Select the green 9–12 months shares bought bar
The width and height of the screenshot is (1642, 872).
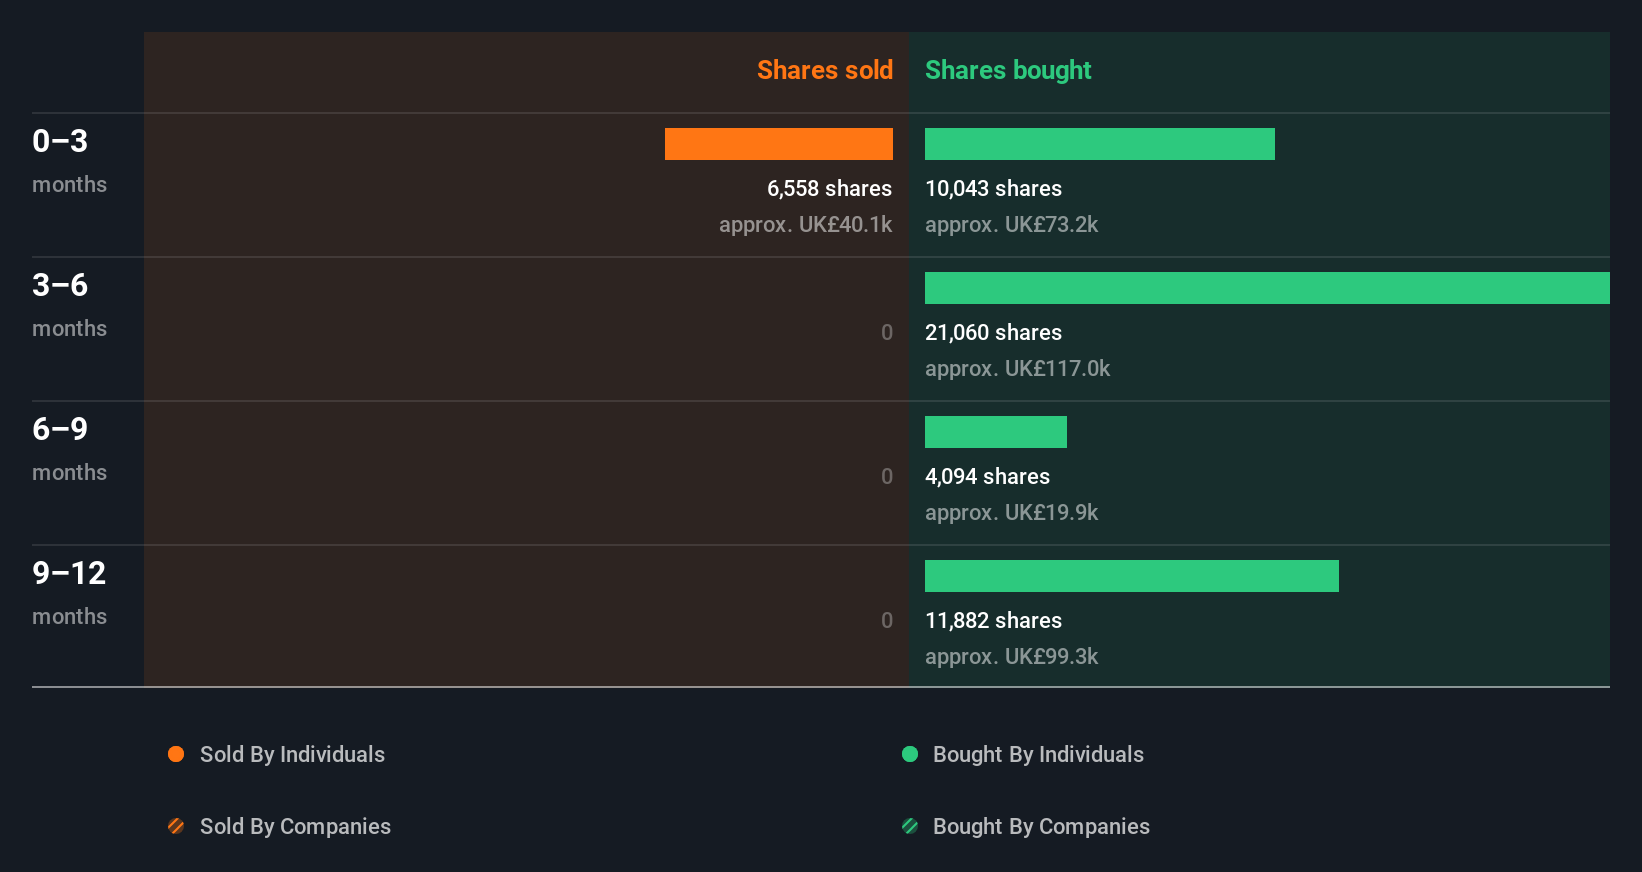[1132, 576]
